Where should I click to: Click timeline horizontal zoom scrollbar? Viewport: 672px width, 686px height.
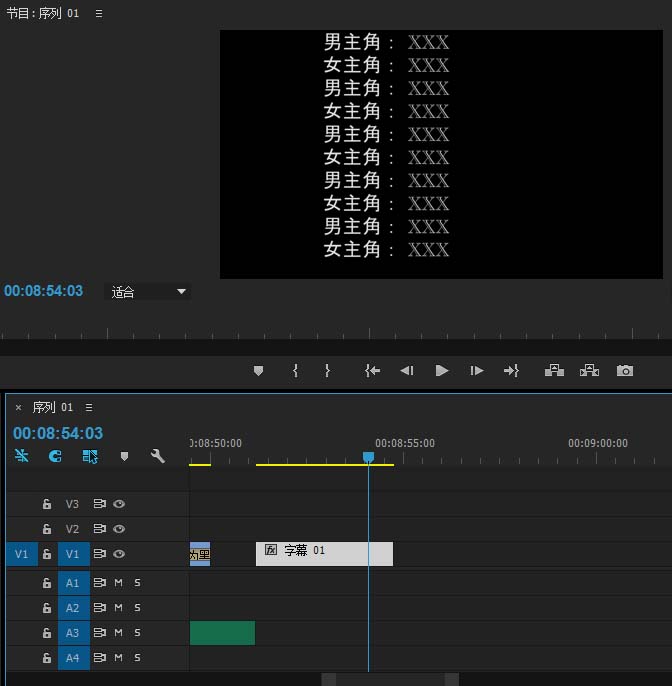click(390, 679)
